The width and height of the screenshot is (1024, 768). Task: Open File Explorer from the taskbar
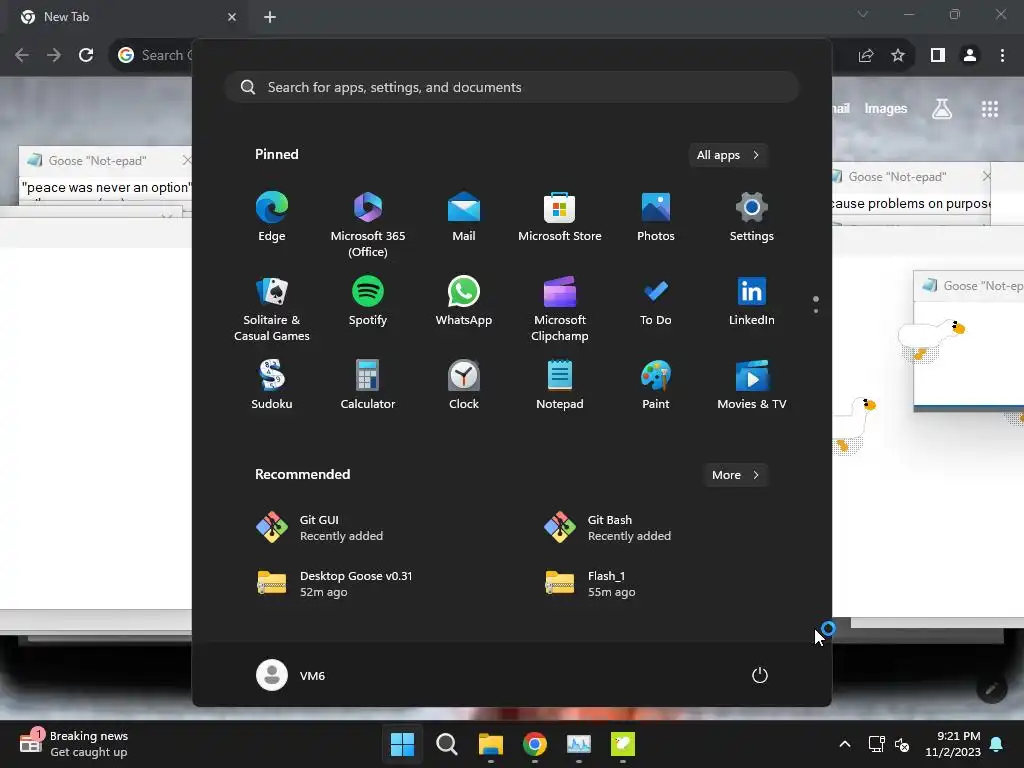click(490, 744)
